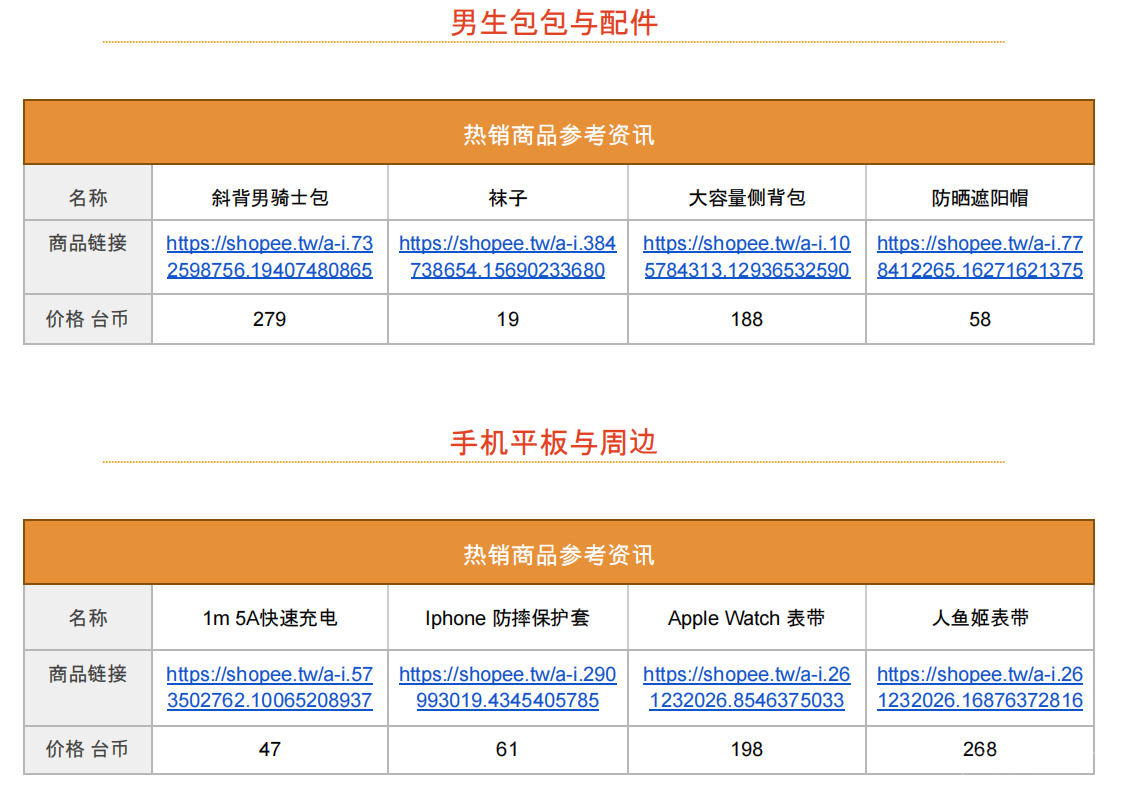Click the second 热销商品参考资讯 header row
Screen dimensions: 1122x799
pyautogui.click(x=557, y=553)
